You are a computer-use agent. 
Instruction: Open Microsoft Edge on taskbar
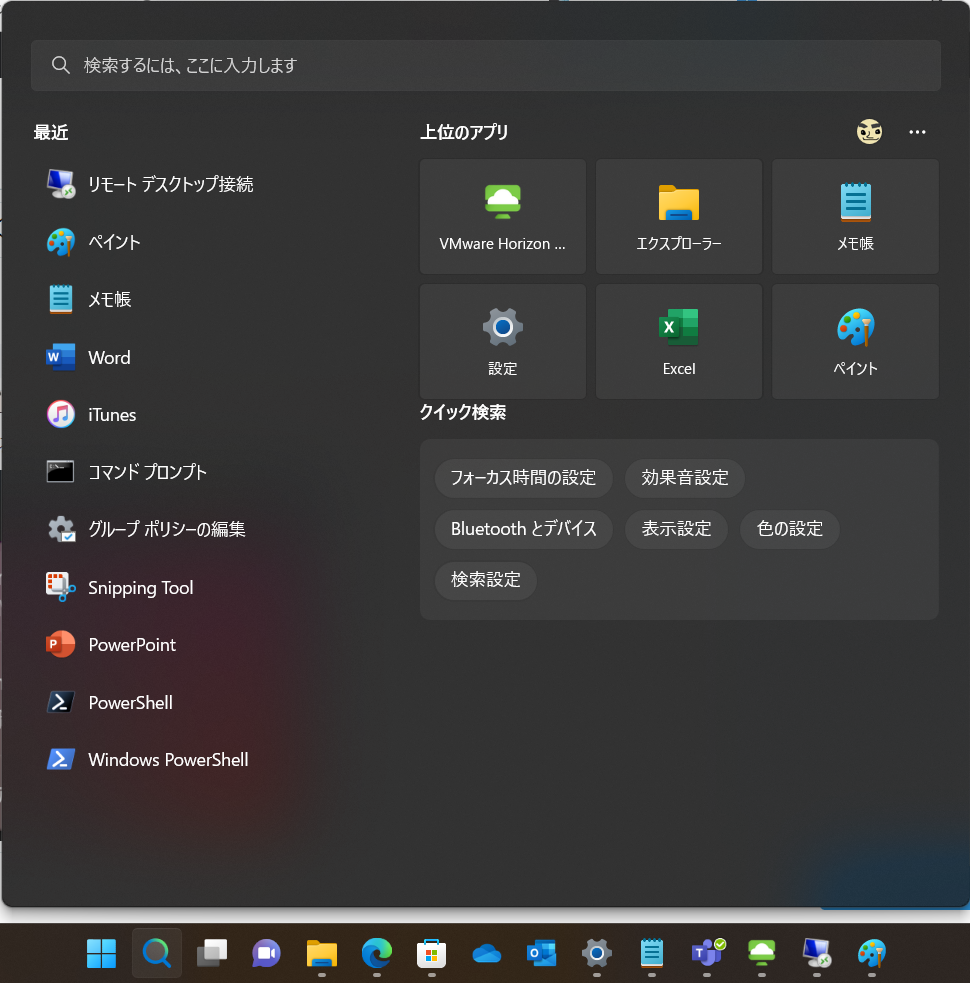coord(377,953)
